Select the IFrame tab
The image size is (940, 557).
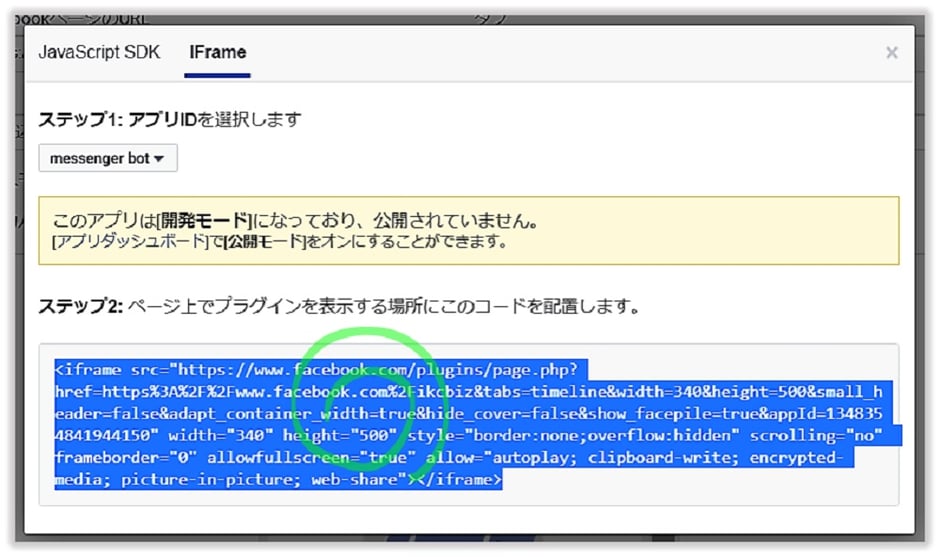(x=218, y=52)
